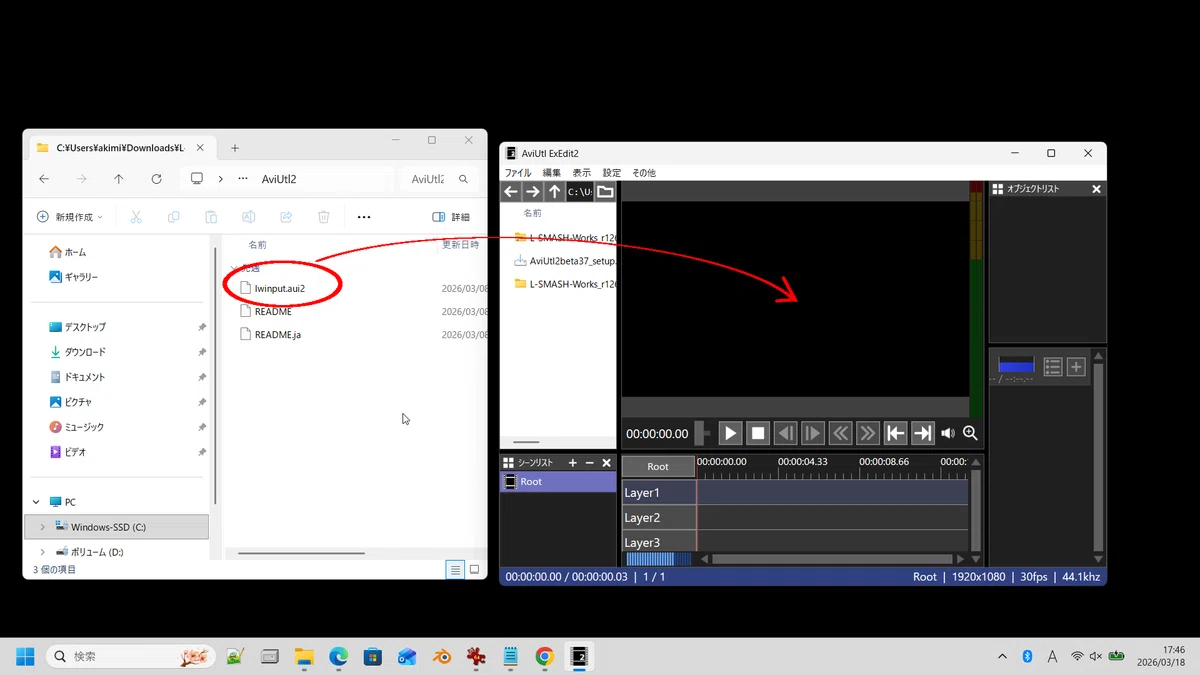Open the その他 menu in AviUtl

coord(644,173)
